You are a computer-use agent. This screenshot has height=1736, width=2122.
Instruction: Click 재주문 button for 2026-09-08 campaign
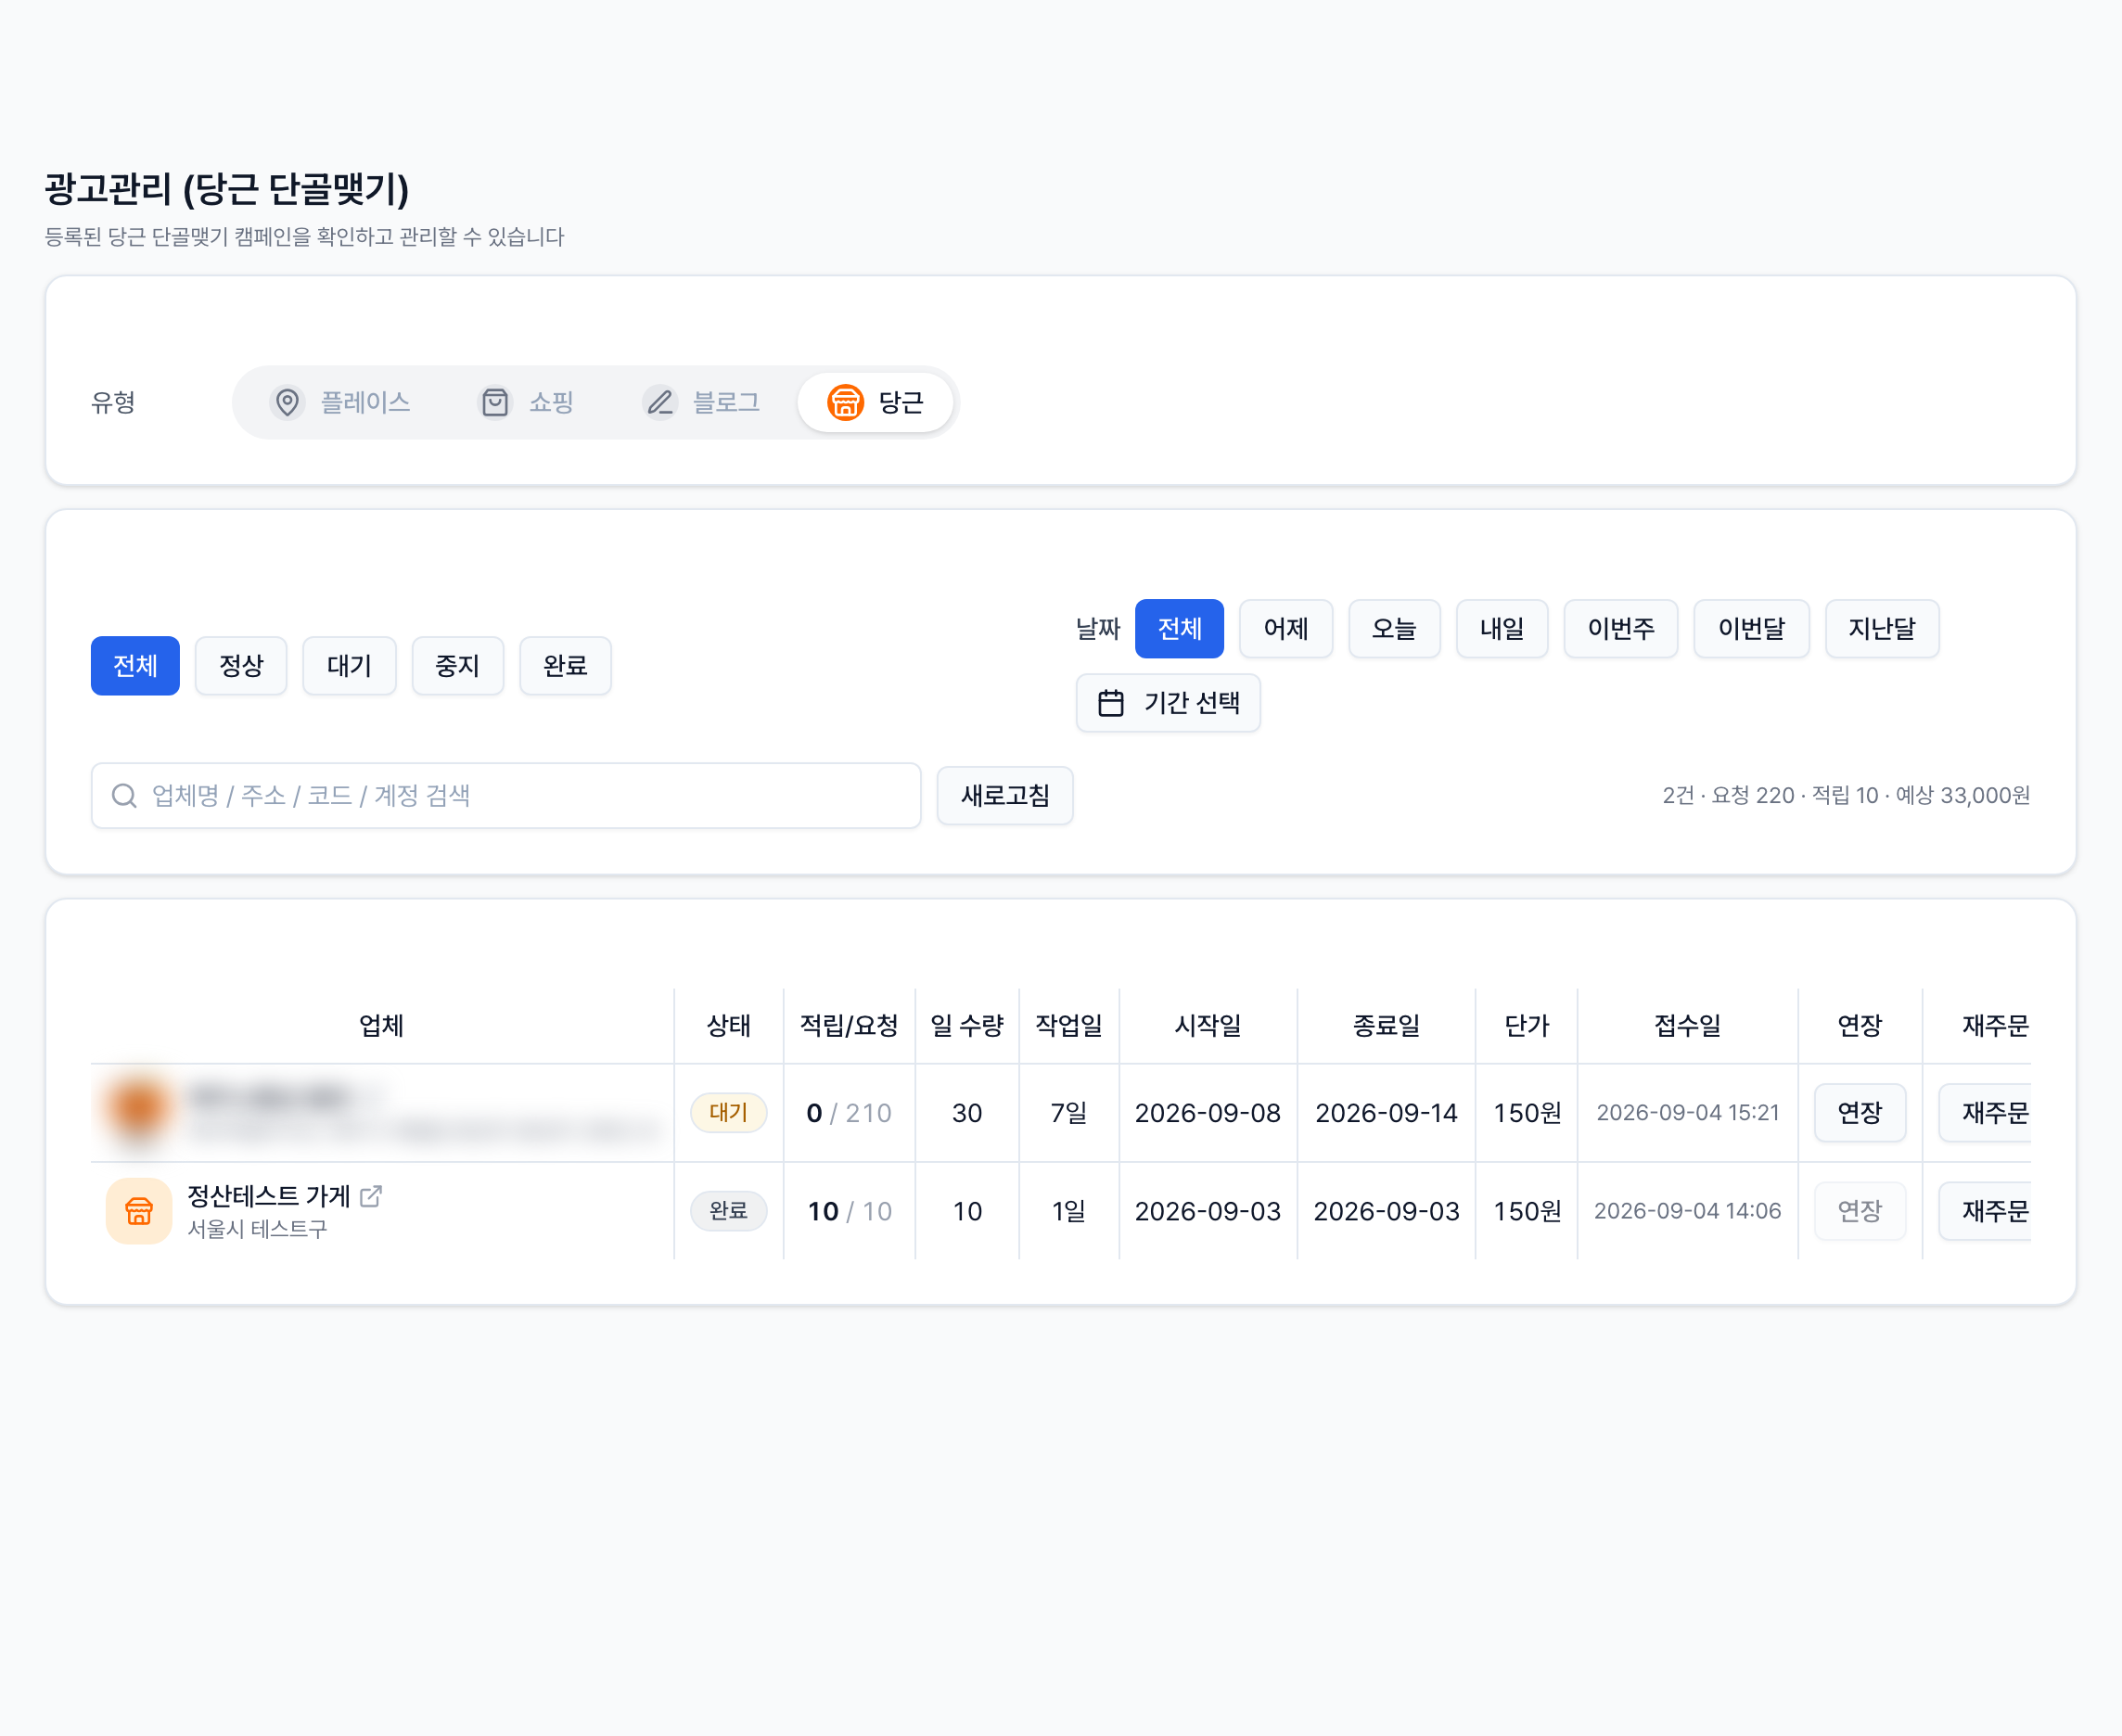pyautogui.click(x=1986, y=1113)
